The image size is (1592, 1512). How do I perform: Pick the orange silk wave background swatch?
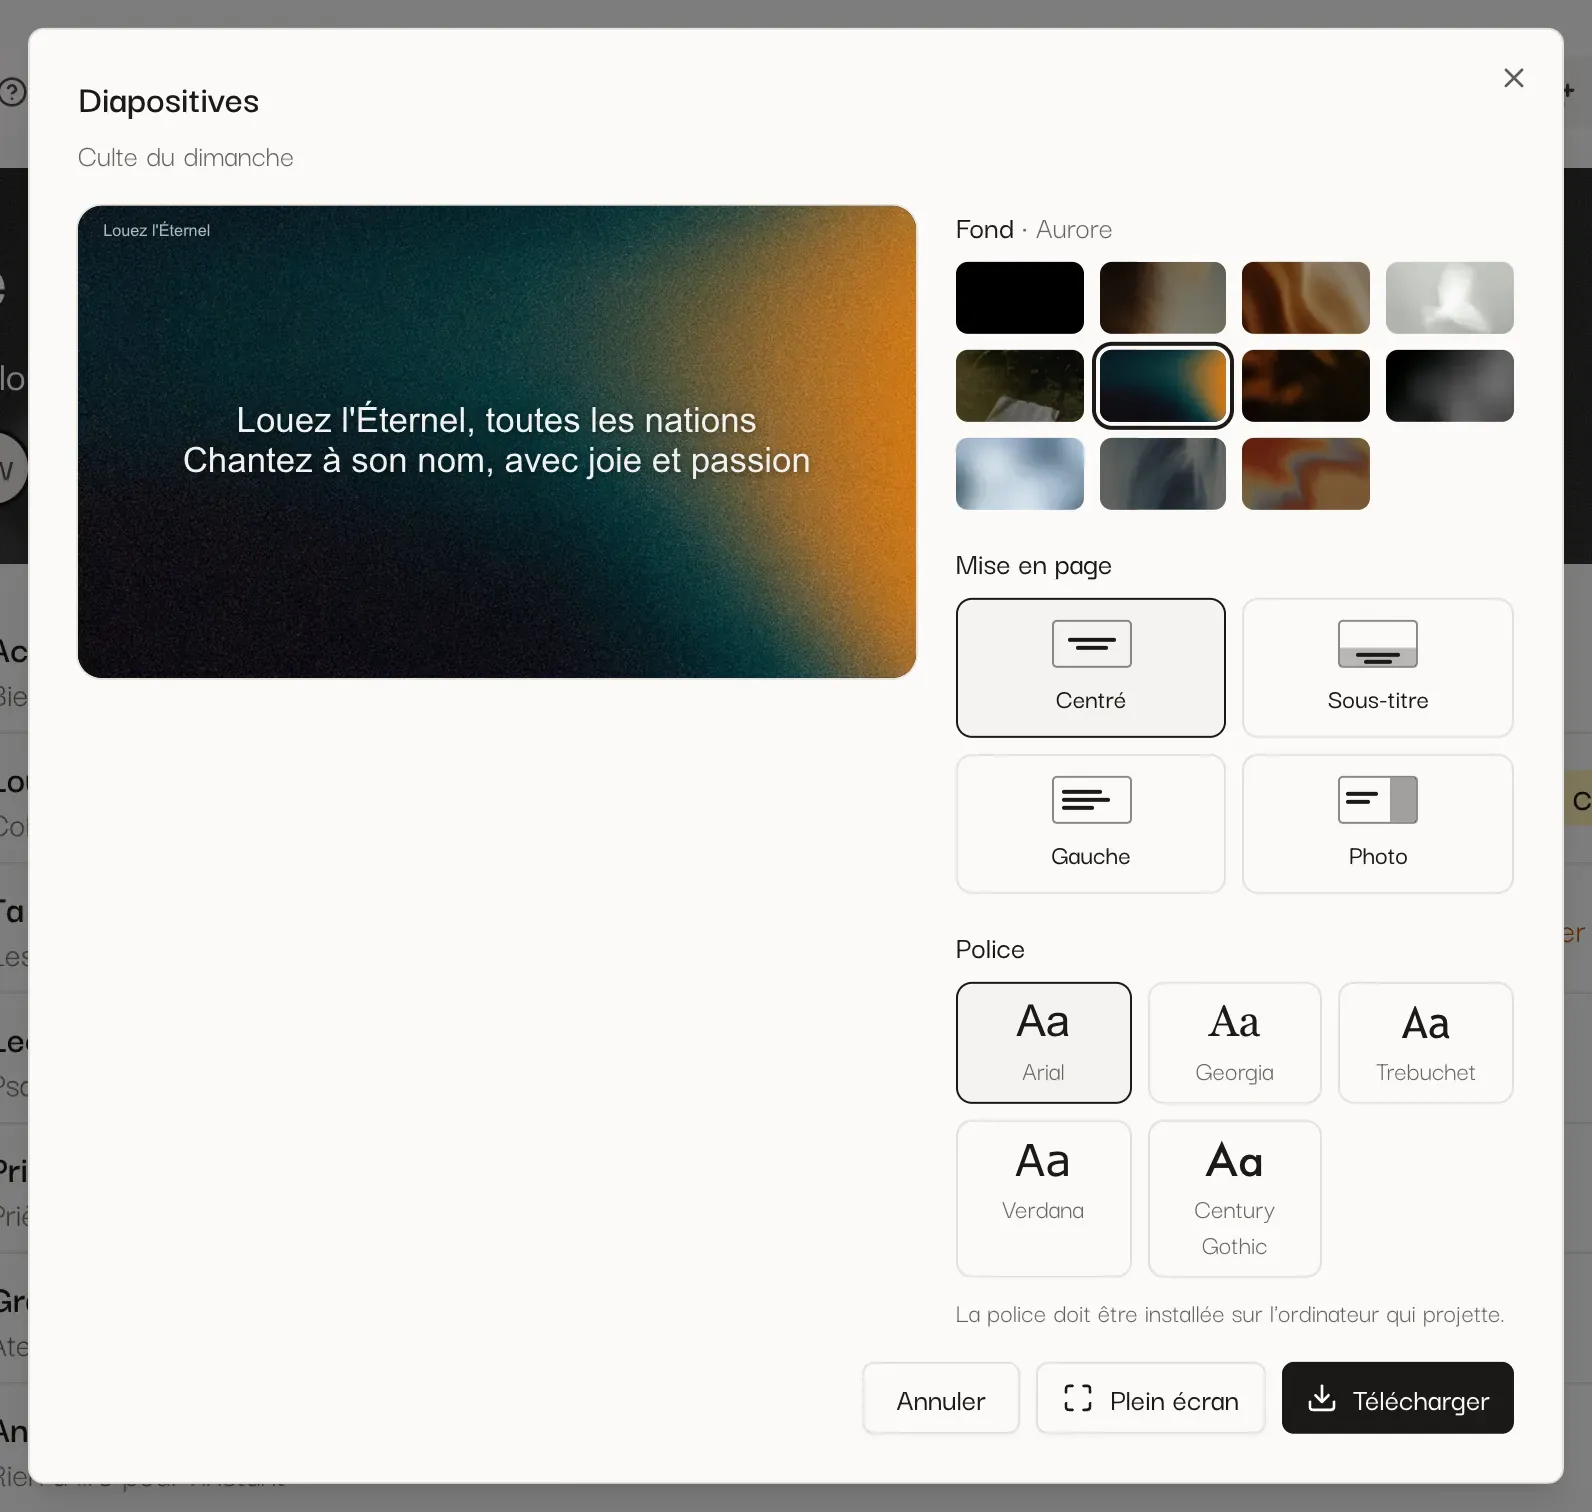[1305, 298]
